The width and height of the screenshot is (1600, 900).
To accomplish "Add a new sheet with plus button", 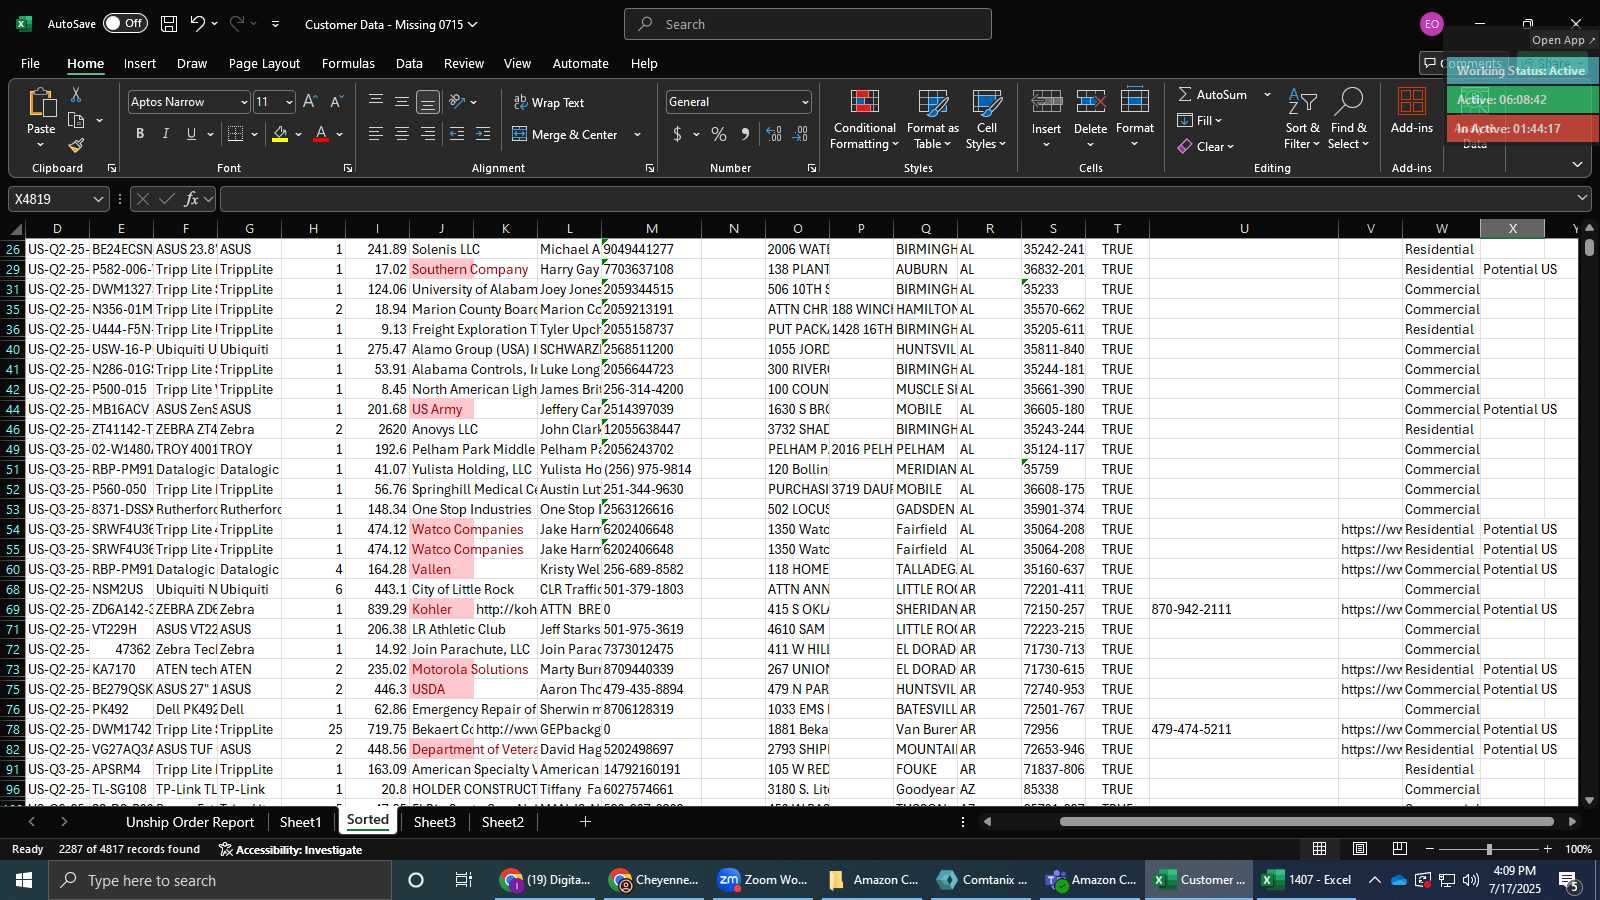I will click(585, 822).
